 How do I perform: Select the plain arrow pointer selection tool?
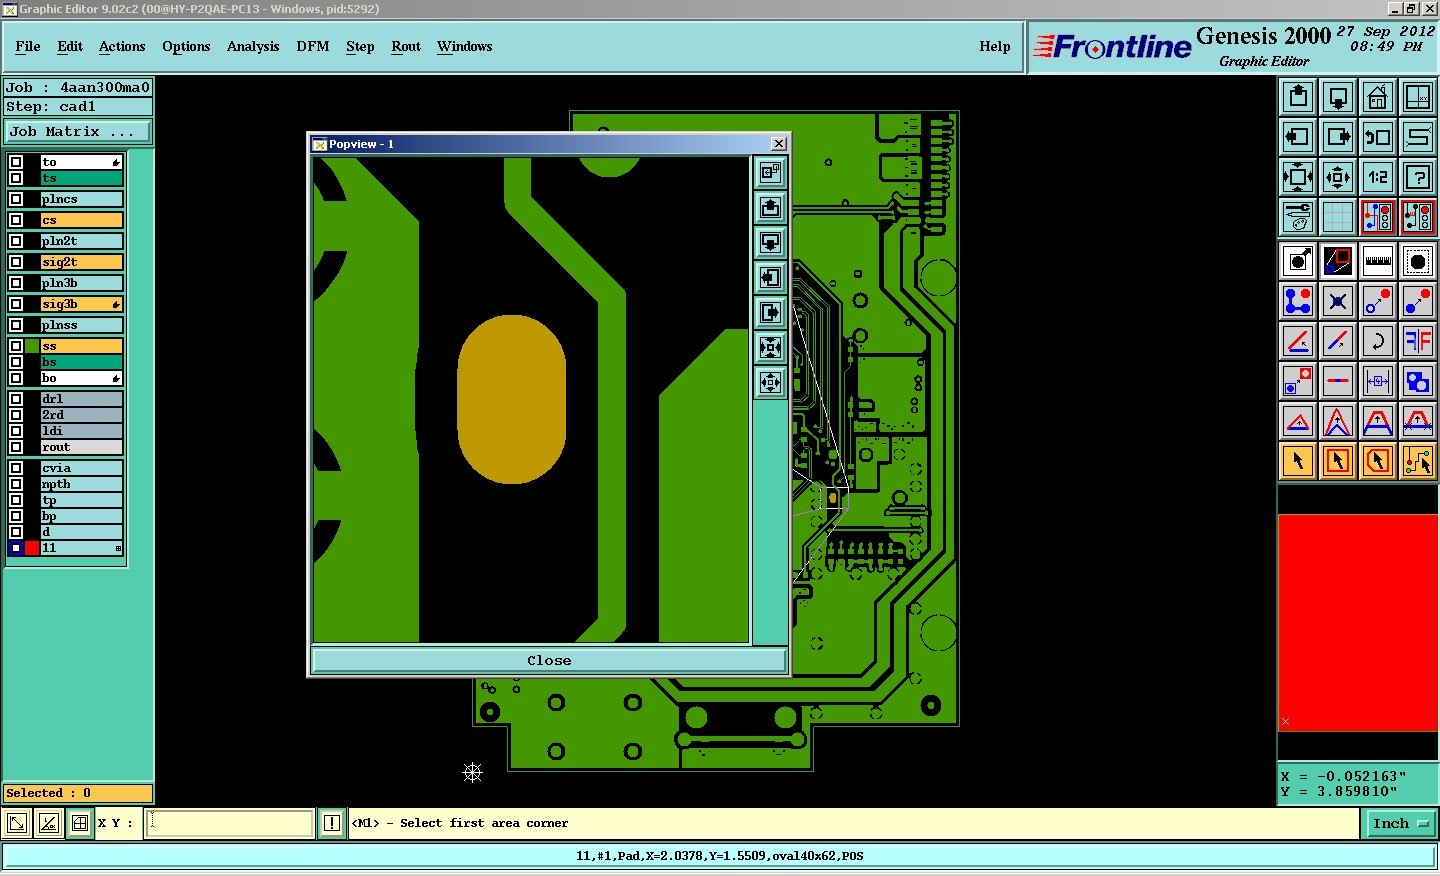click(x=1298, y=461)
